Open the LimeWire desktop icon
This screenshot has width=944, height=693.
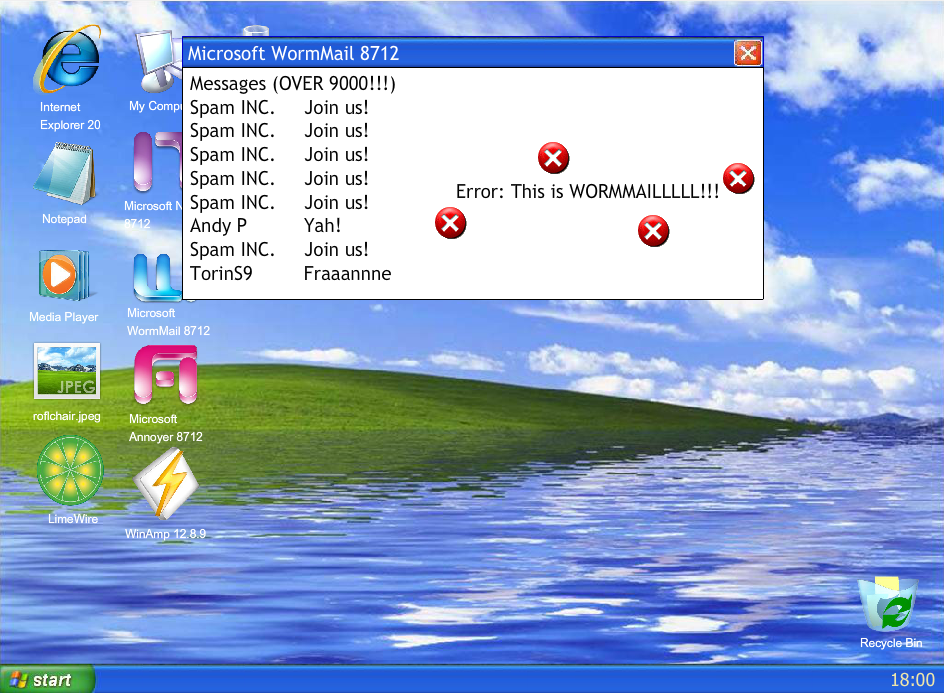[x=70, y=470]
